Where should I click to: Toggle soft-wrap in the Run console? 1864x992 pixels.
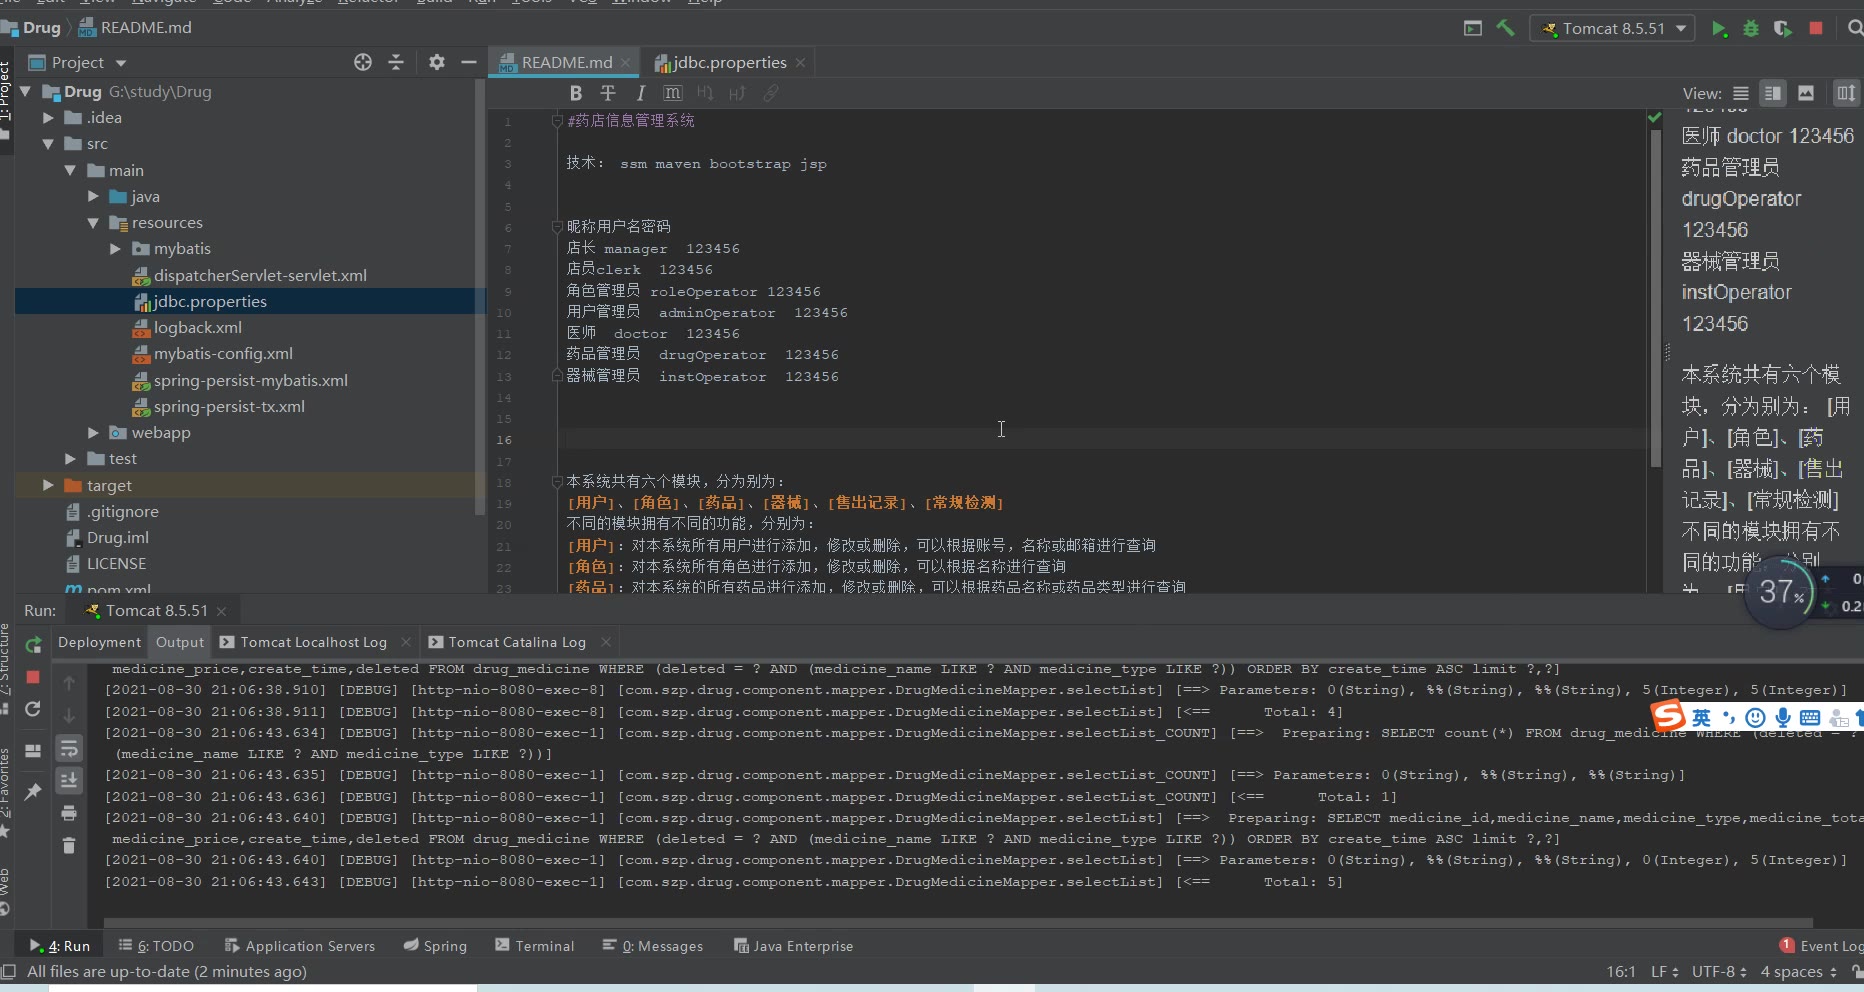(x=69, y=748)
